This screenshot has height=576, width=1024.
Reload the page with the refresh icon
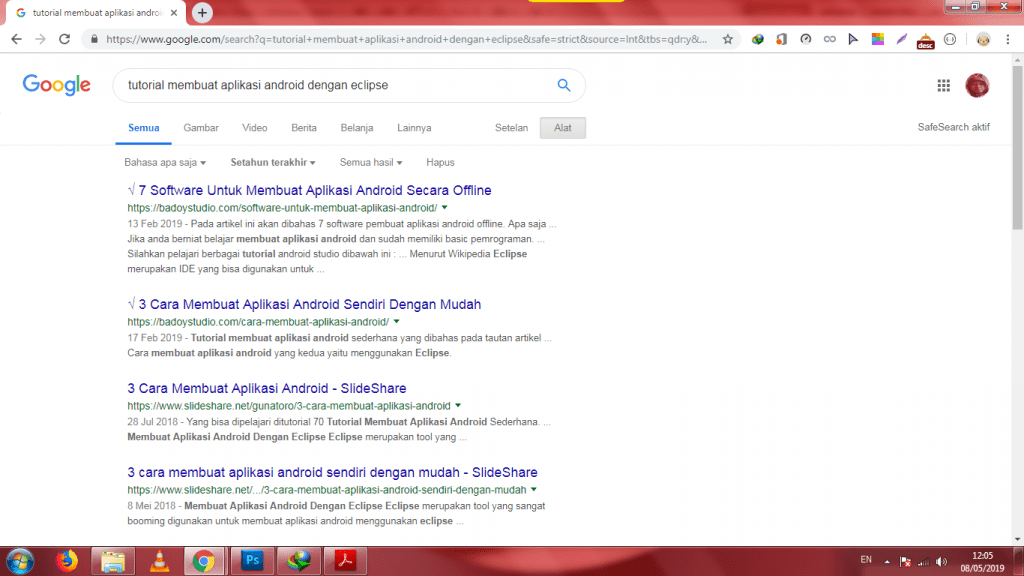(x=64, y=39)
